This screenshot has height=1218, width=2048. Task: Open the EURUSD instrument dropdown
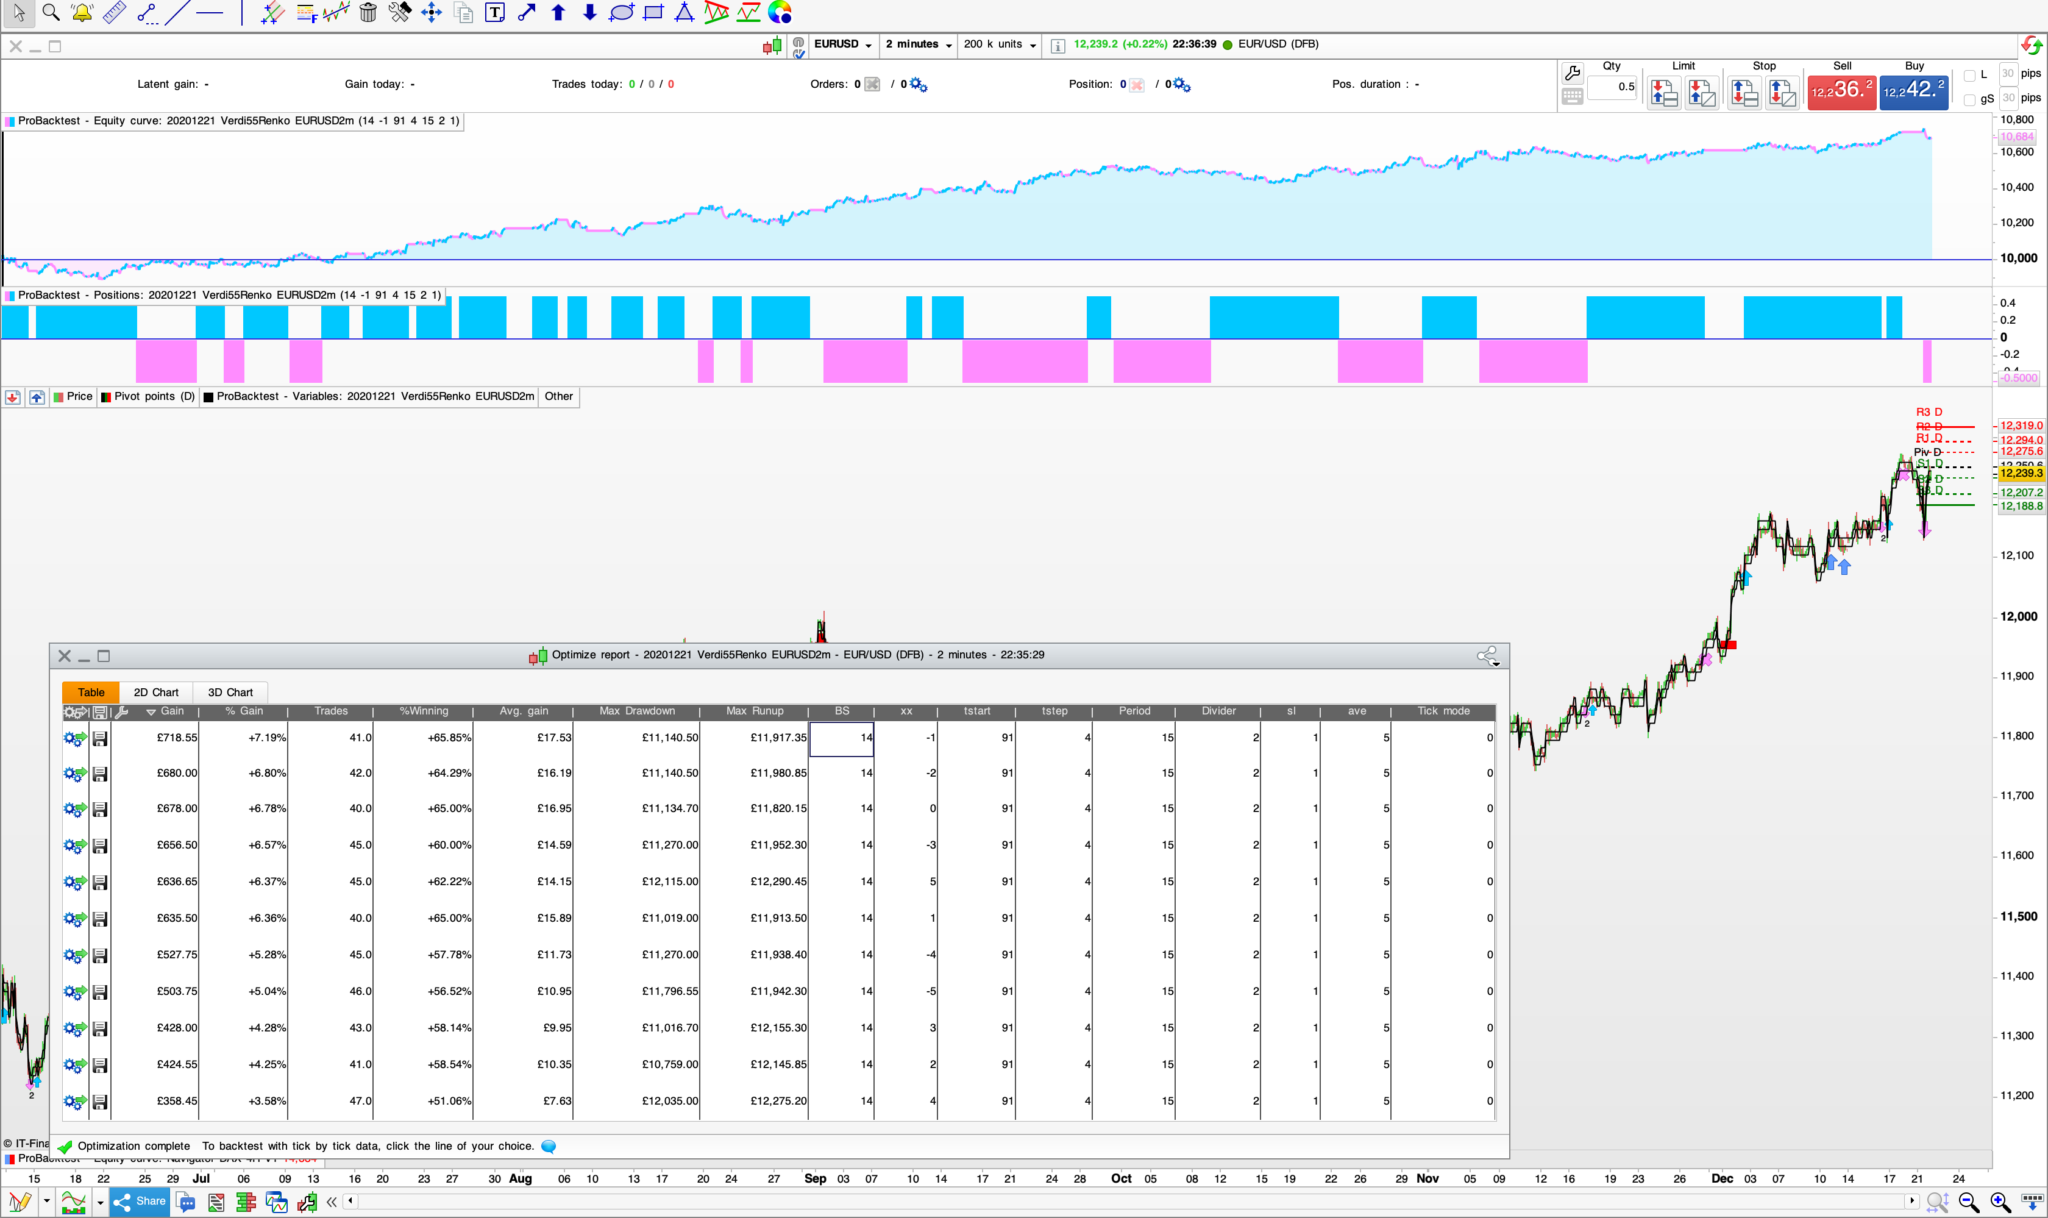[x=843, y=45]
